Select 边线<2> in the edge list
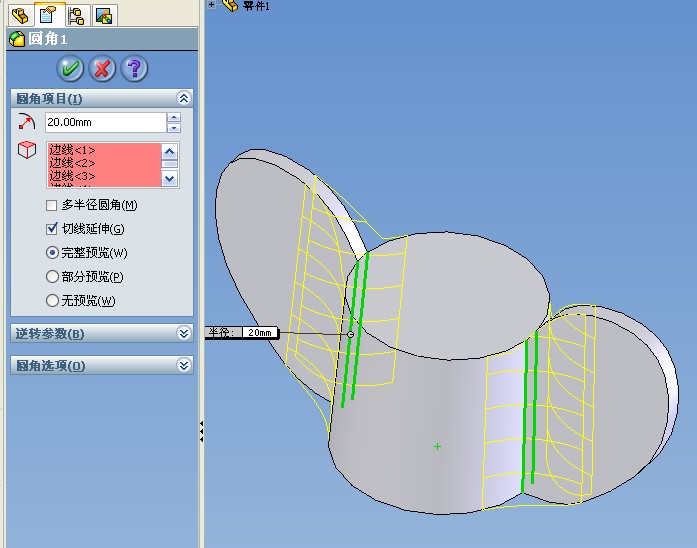Image resolution: width=697 pixels, height=548 pixels. point(72,163)
